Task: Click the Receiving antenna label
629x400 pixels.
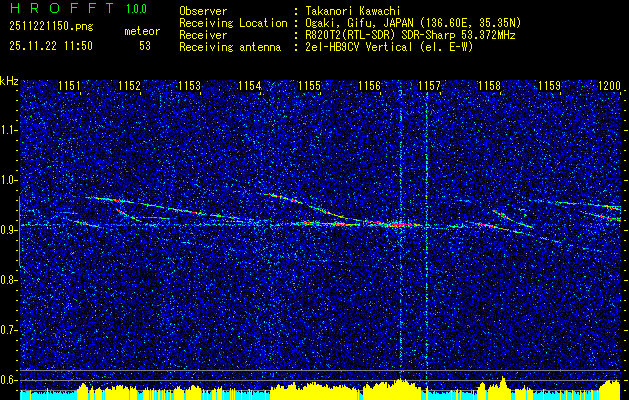Action: 230,47
